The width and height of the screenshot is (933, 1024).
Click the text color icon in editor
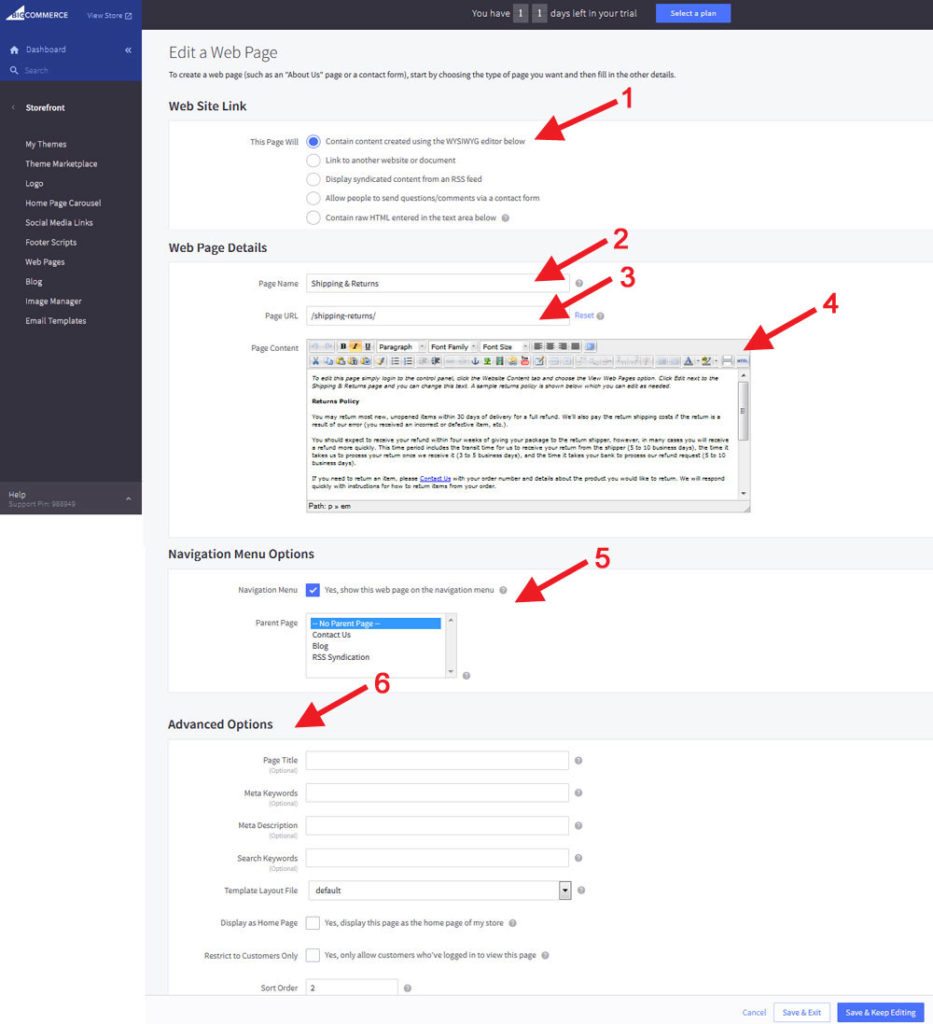click(x=688, y=361)
